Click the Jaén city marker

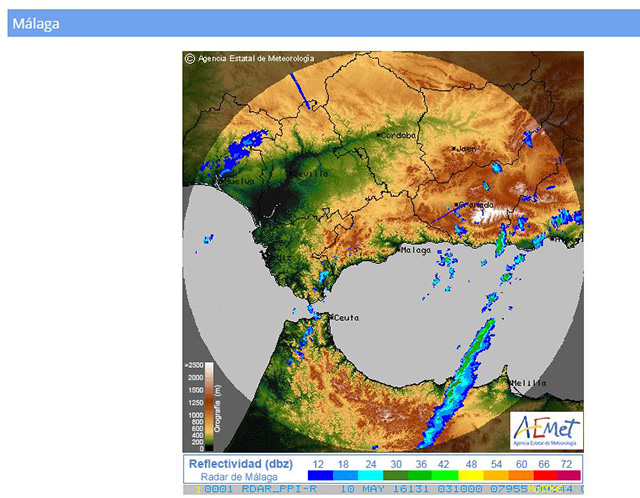point(453,149)
